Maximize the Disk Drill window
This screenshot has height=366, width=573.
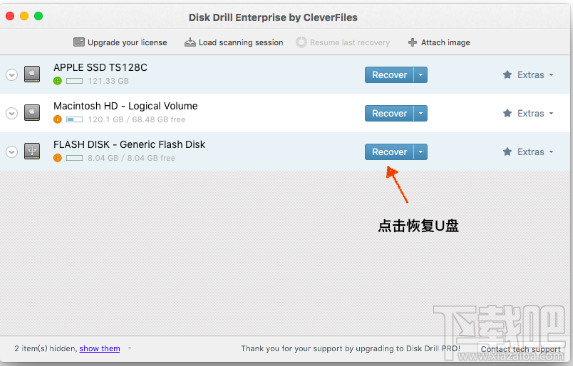(38, 16)
